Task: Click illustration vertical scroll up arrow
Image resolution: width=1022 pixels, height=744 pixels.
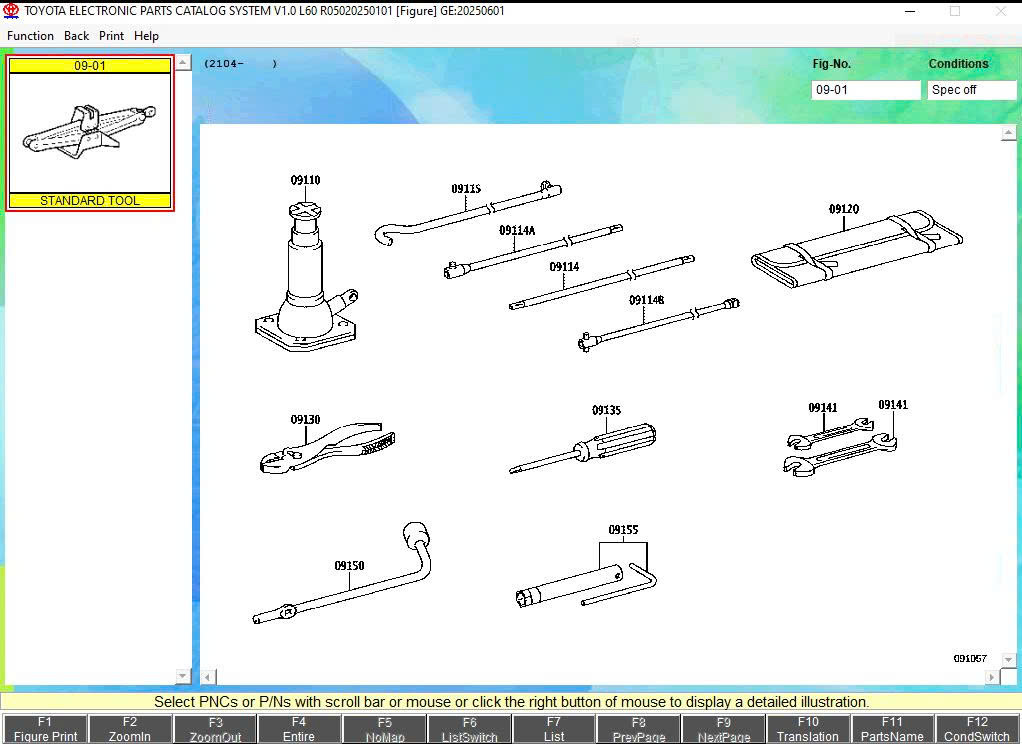Action: click(1008, 133)
